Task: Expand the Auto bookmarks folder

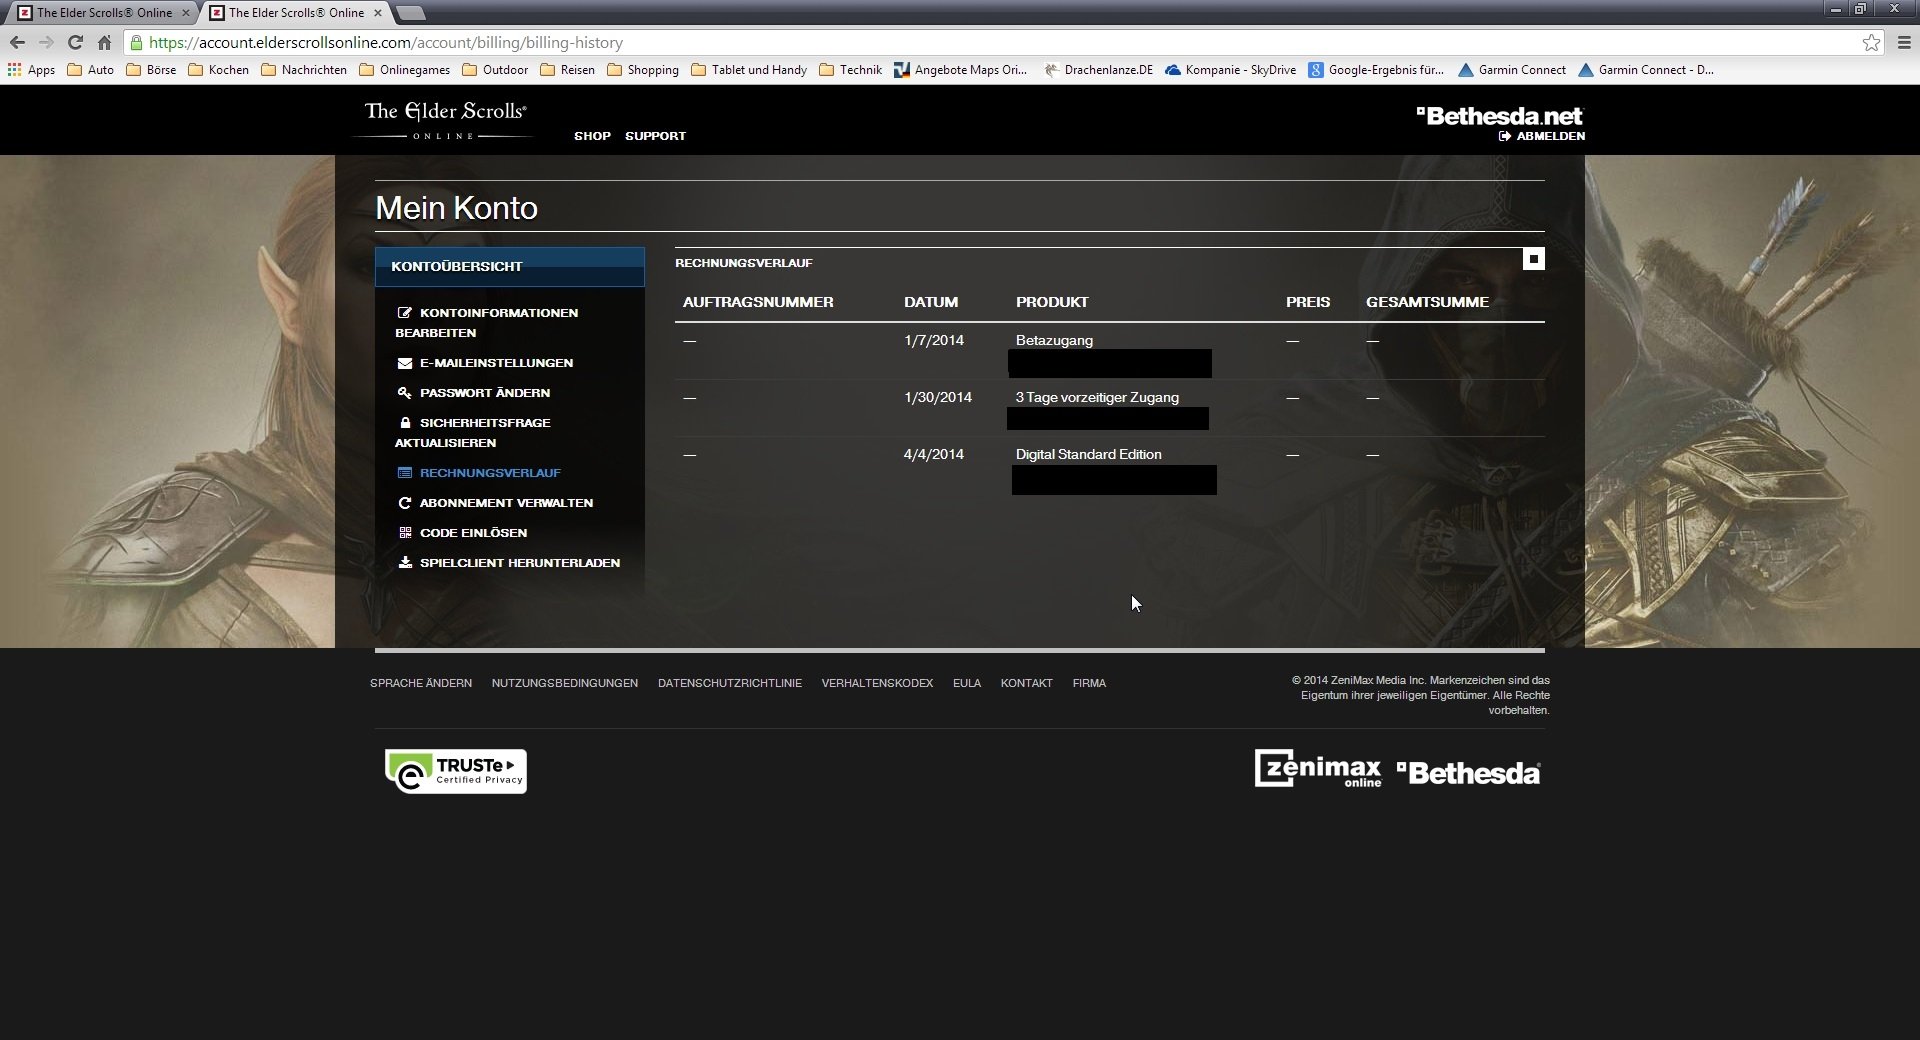Action: click(x=90, y=70)
